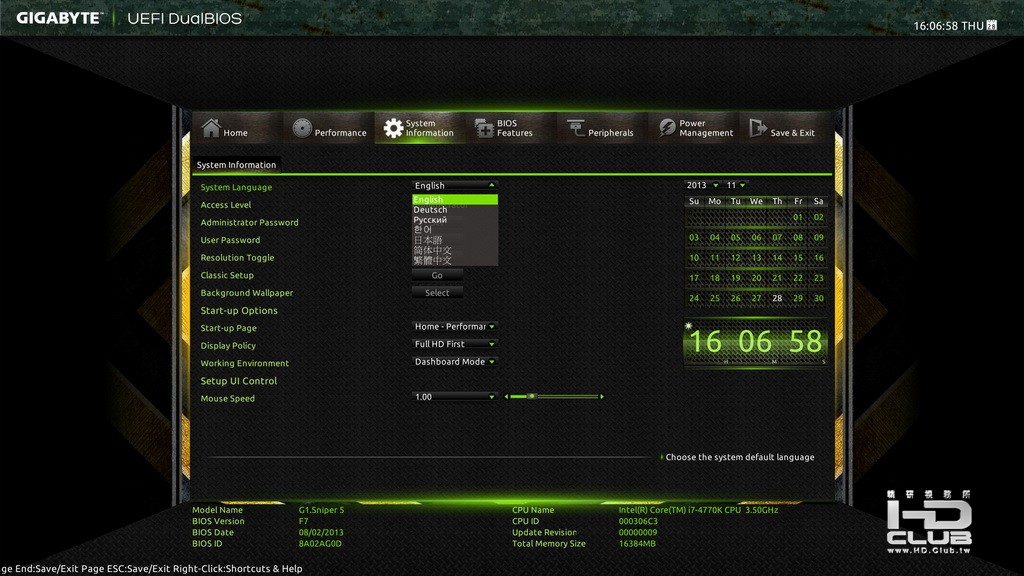The height and width of the screenshot is (576, 1024).
Task: Select day 15 in the calendar
Action: [797, 258]
